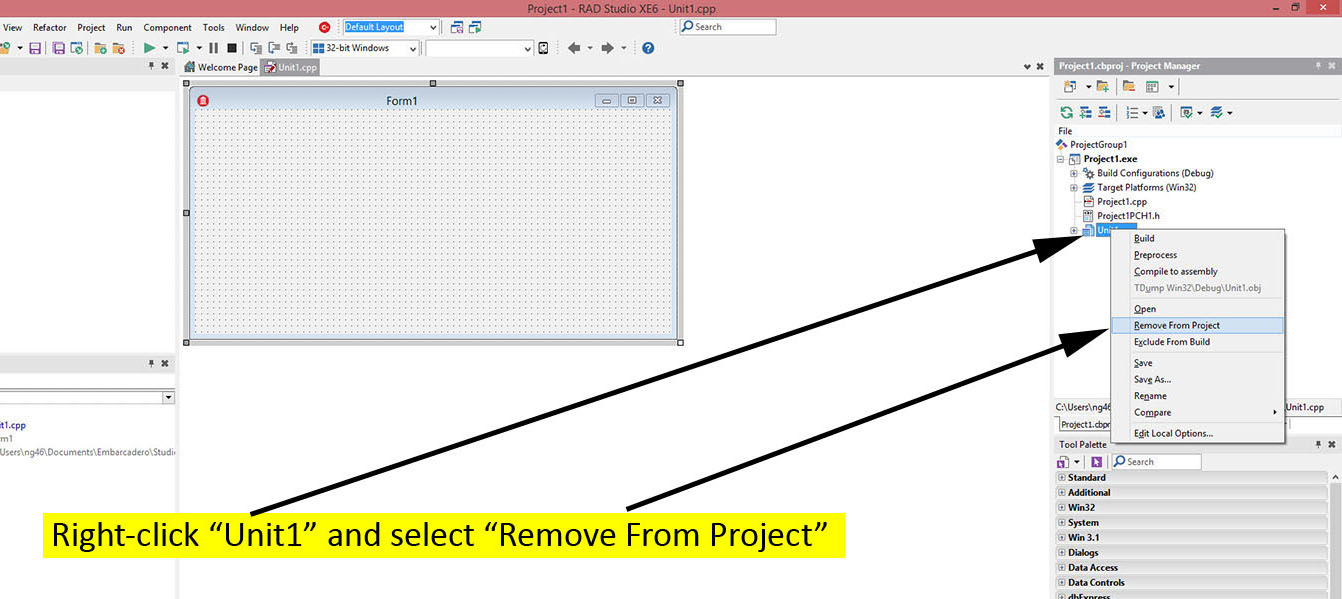This screenshot has height=599, width=1342.
Task: Click the Tool Palette Search box
Action: tap(1156, 462)
